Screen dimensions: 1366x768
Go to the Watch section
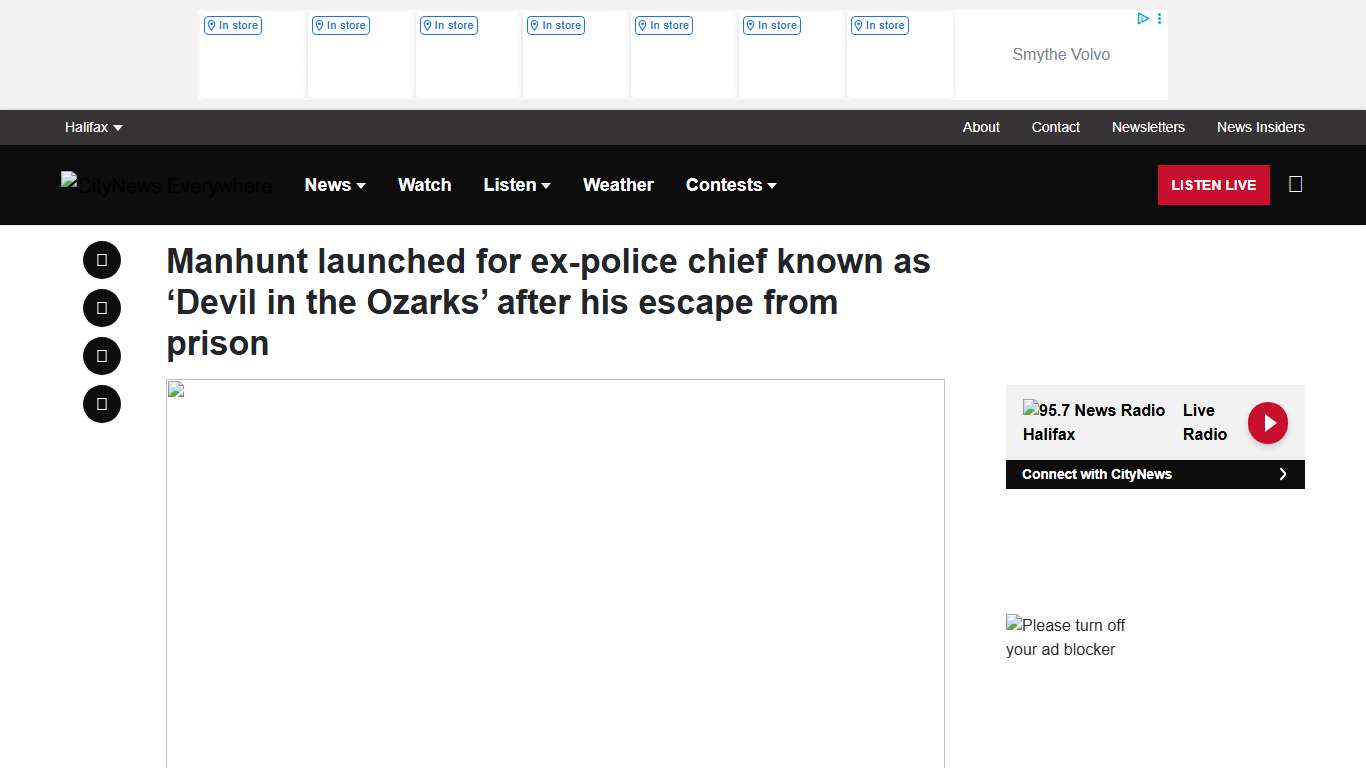pos(424,185)
